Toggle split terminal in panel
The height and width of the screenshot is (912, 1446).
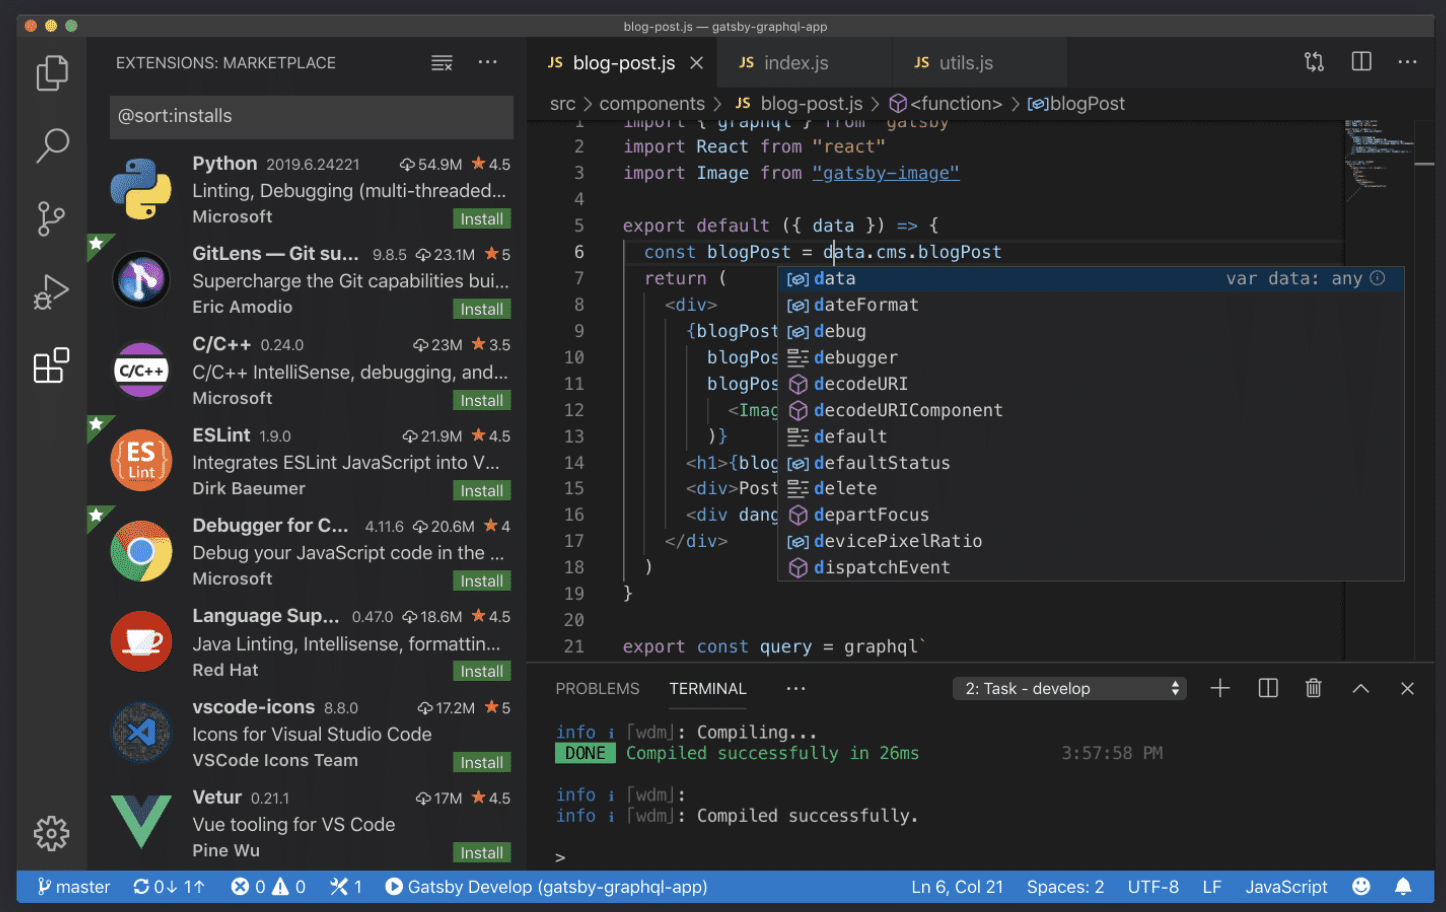(1268, 688)
